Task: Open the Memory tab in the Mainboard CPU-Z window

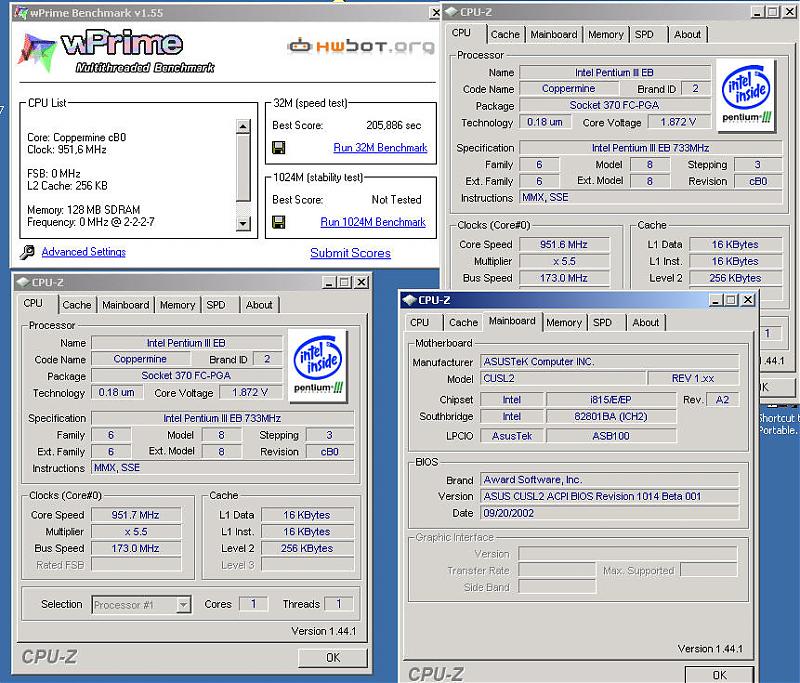Action: click(x=564, y=323)
